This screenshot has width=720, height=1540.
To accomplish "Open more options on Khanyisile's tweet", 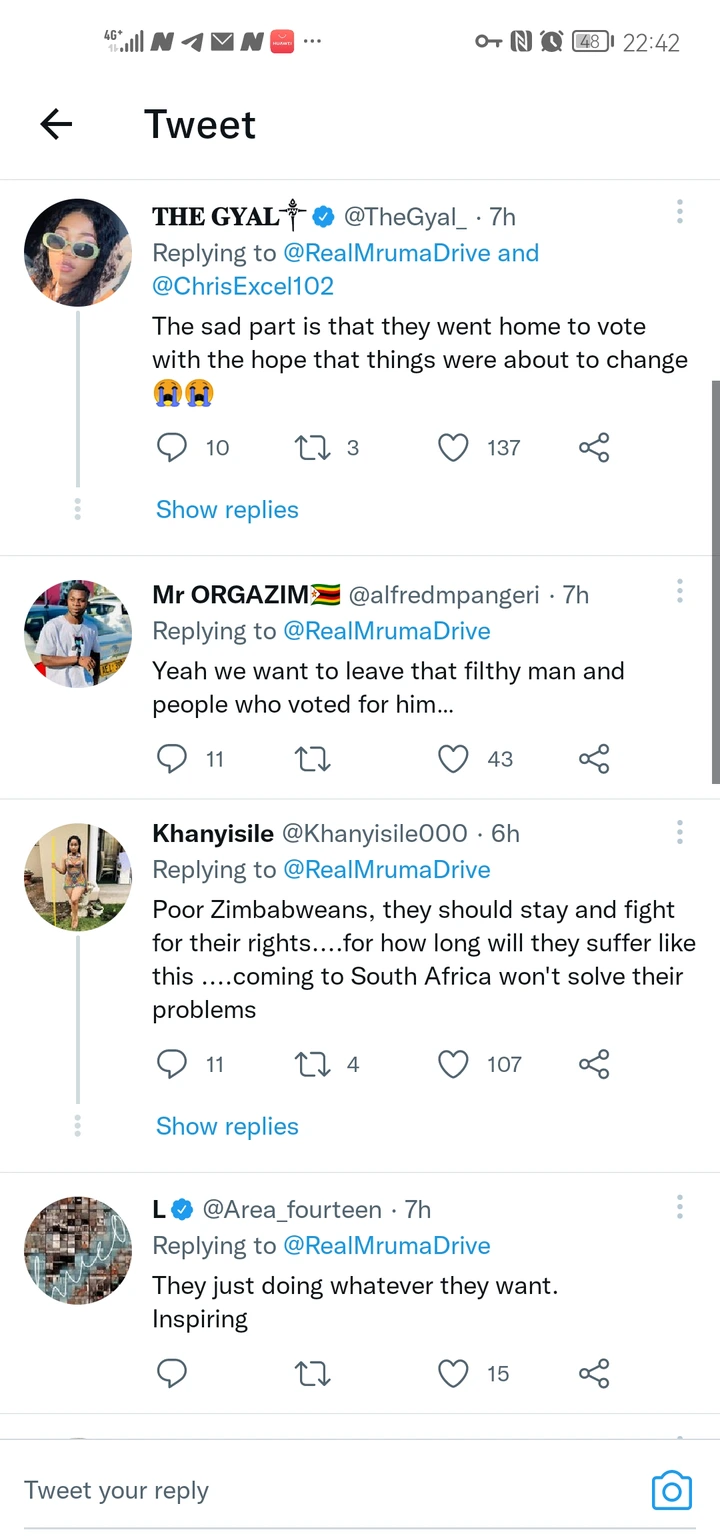I will (x=679, y=832).
